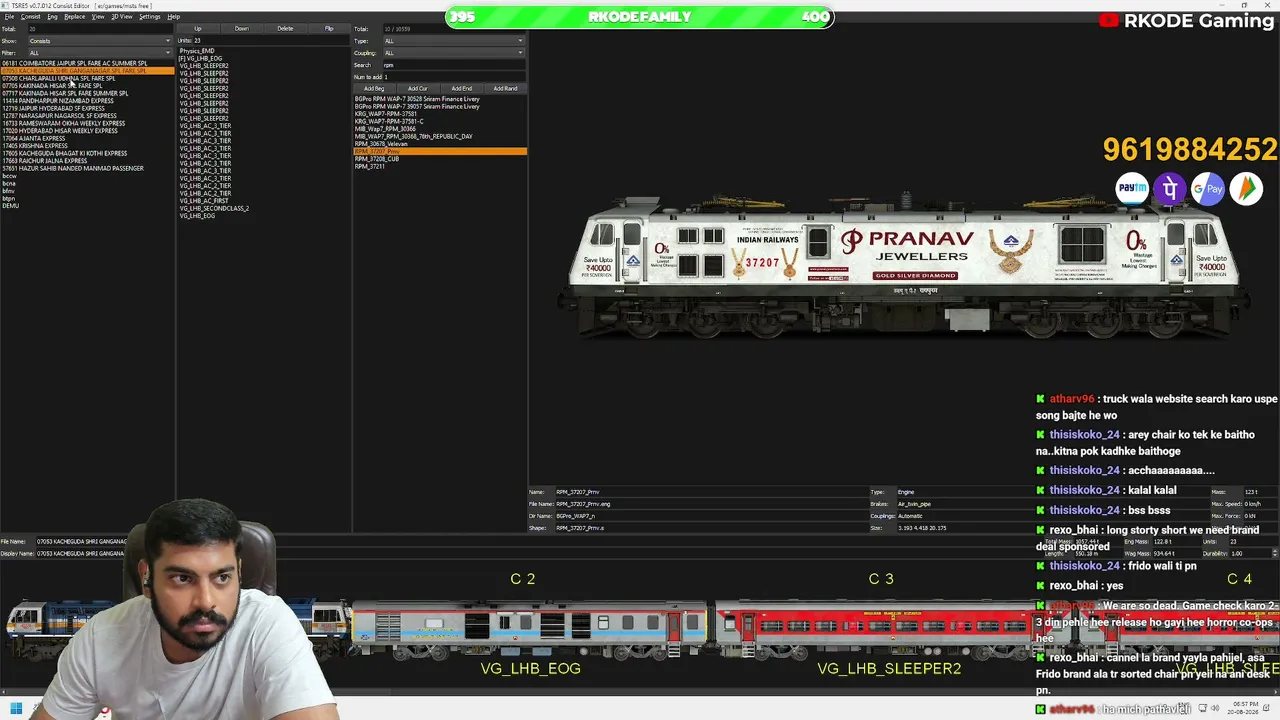Image resolution: width=1280 pixels, height=720 pixels.
Task: Open the File menu
Action: coord(9,17)
